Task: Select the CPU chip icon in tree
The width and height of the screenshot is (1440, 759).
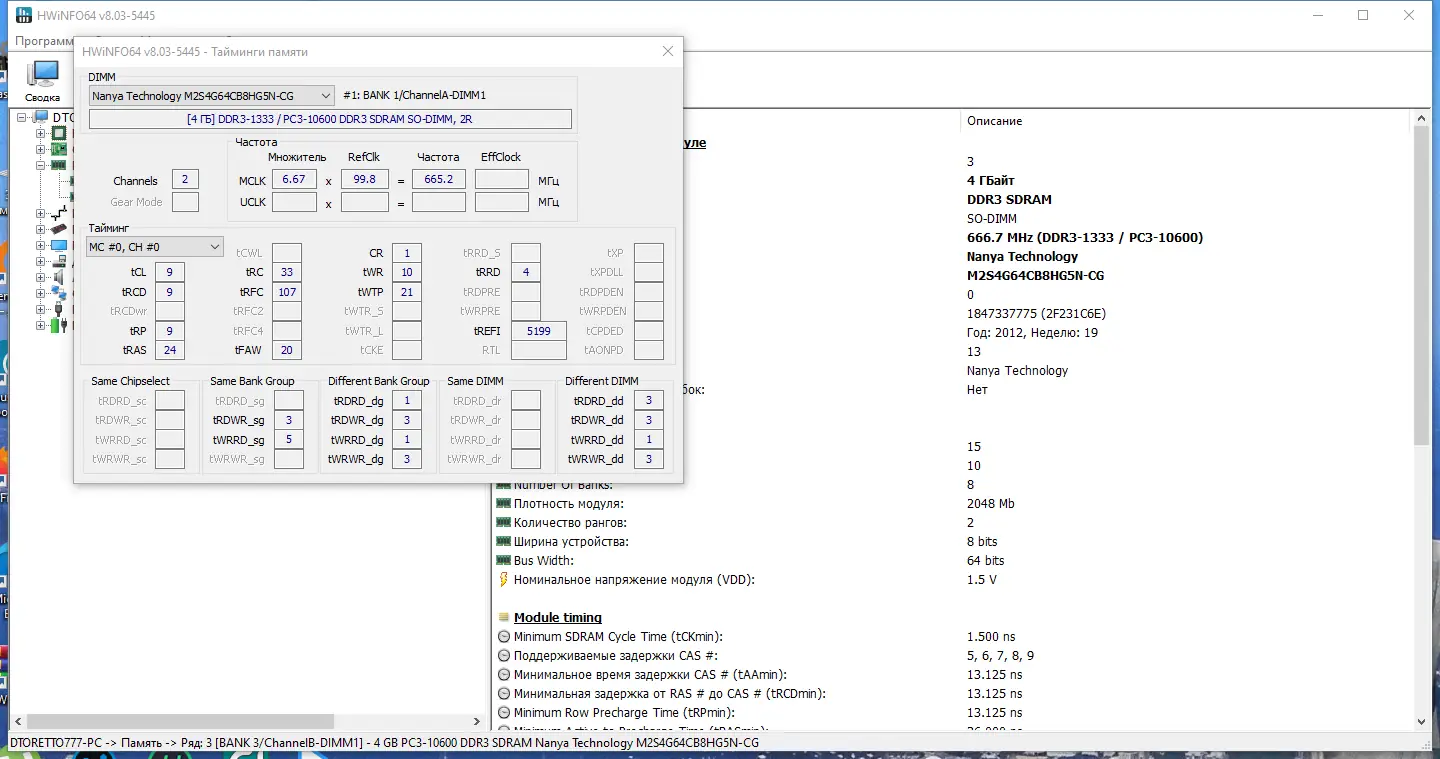Action: tap(59, 133)
